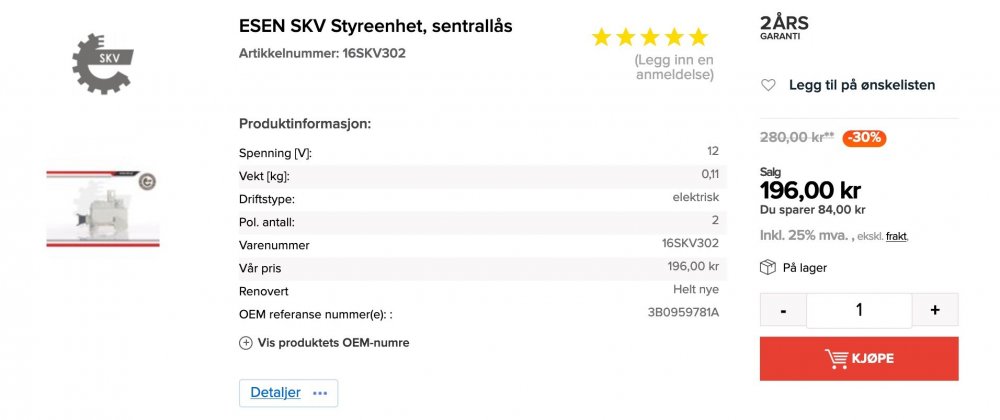Open the 'frakt' shipping link
This screenshot has width=1000, height=420.
point(897,236)
